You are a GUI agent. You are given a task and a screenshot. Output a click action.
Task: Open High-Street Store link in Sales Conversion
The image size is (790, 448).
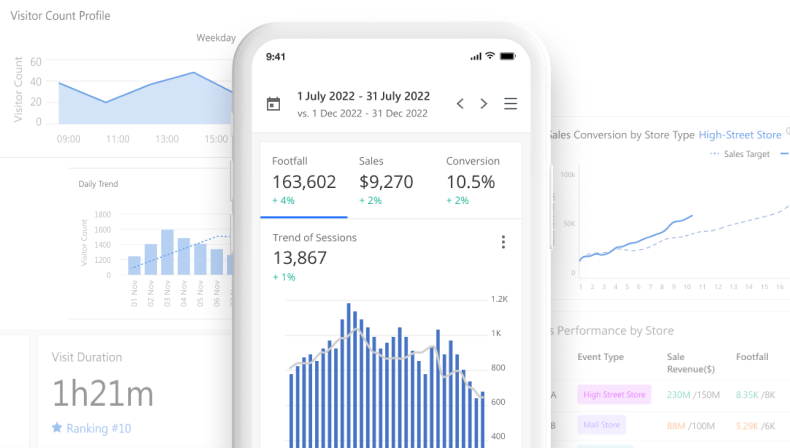point(740,135)
